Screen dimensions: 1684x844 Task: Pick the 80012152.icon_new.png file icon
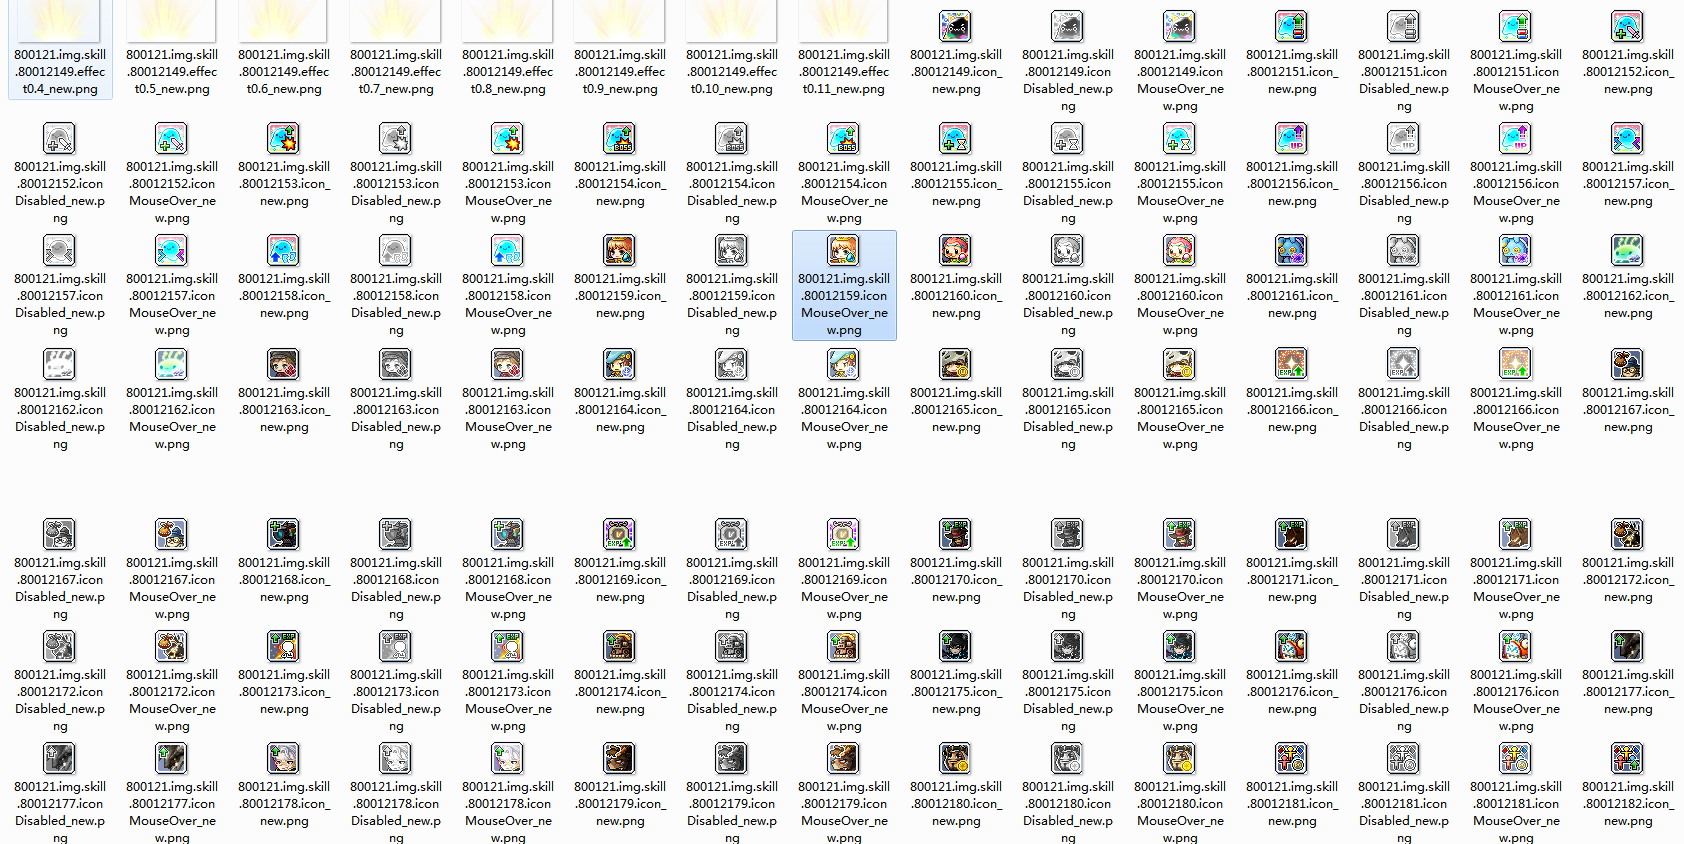1628,26
